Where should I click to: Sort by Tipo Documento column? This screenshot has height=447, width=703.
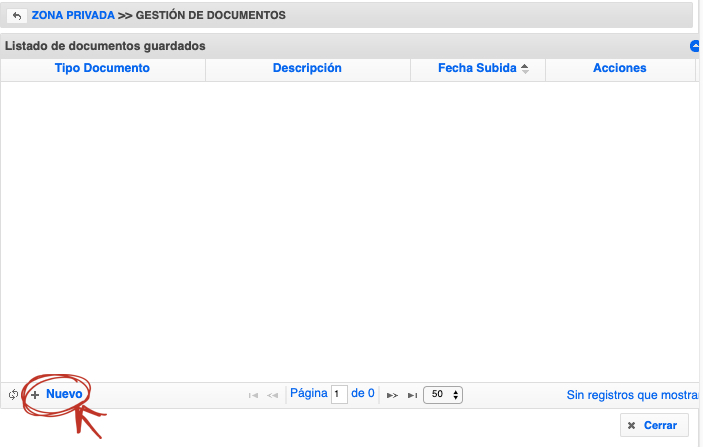click(x=102, y=68)
